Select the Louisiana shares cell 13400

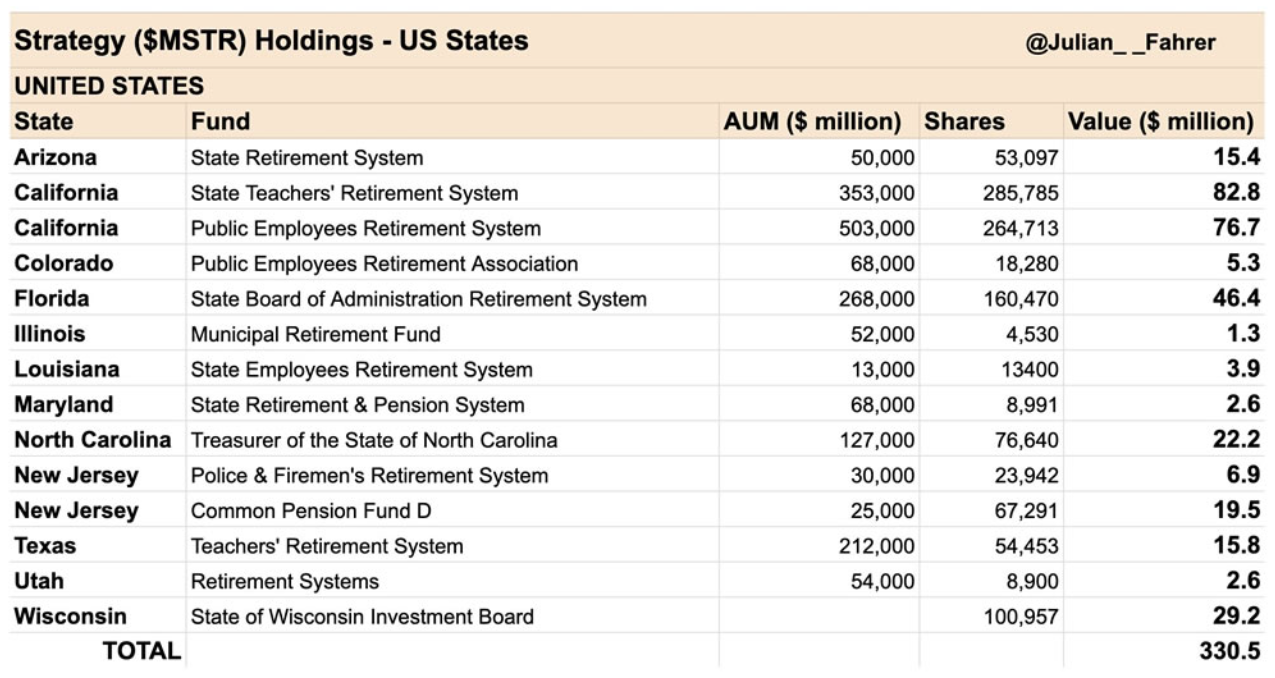tap(1029, 370)
